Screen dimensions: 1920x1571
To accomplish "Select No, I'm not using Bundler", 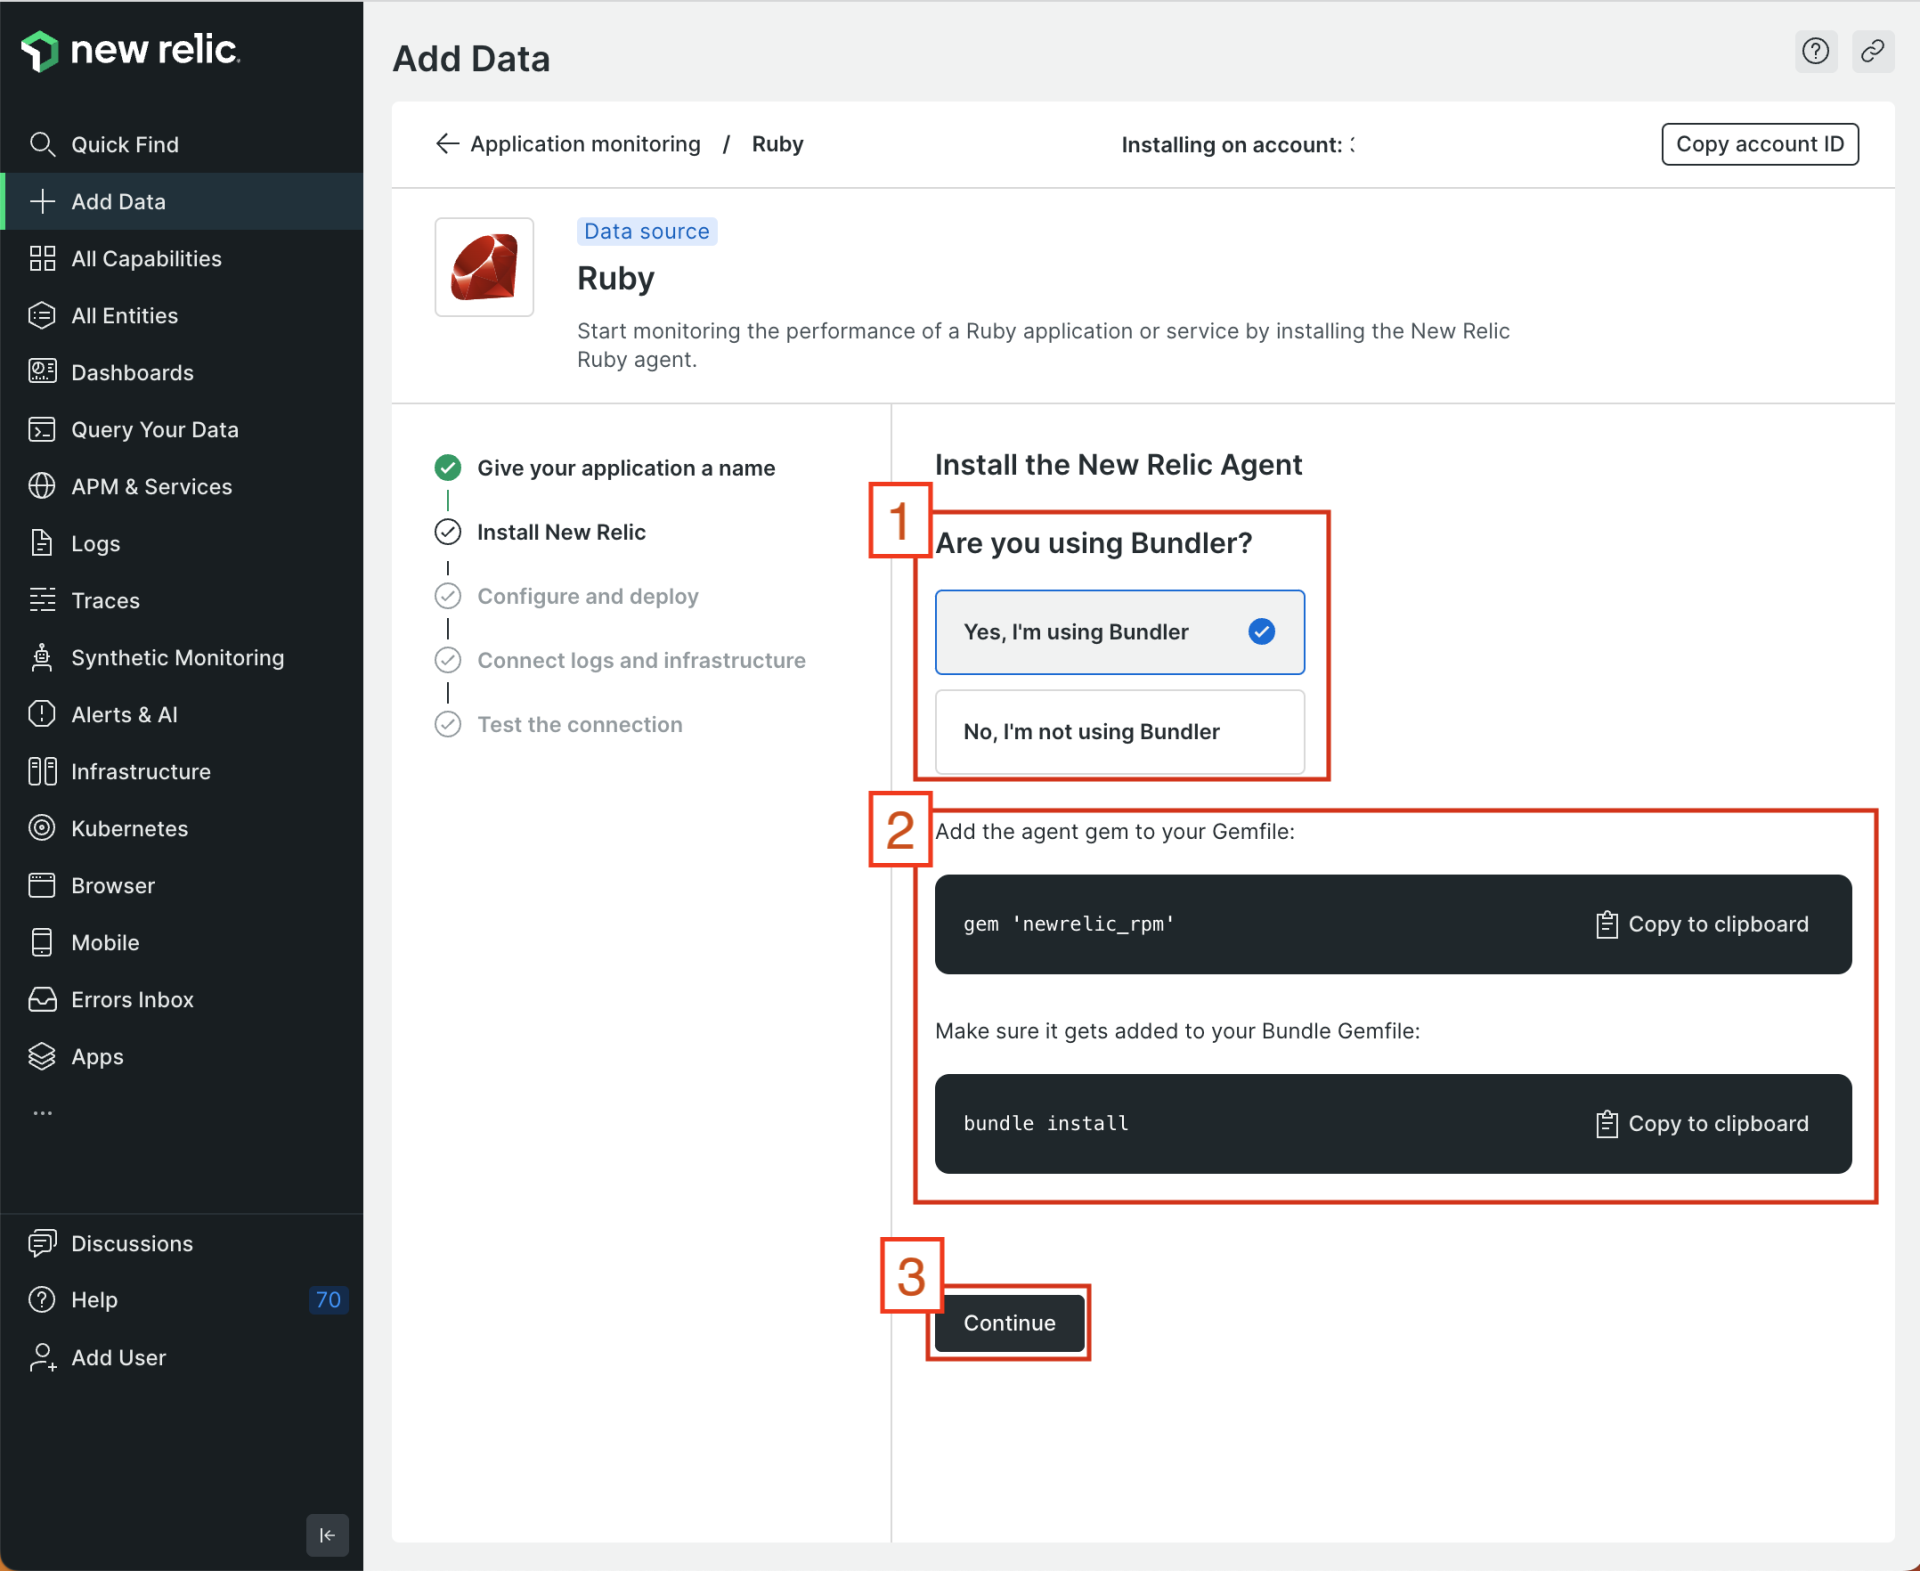I will tap(1119, 732).
